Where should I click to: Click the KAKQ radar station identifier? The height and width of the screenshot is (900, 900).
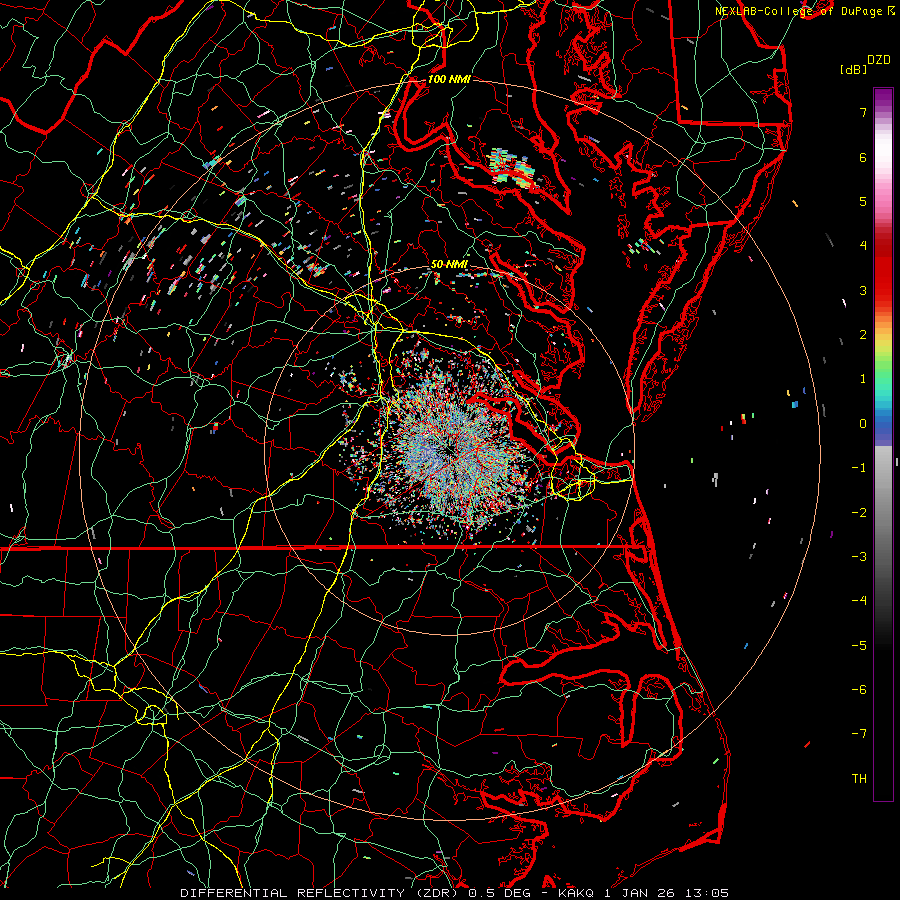577,893
